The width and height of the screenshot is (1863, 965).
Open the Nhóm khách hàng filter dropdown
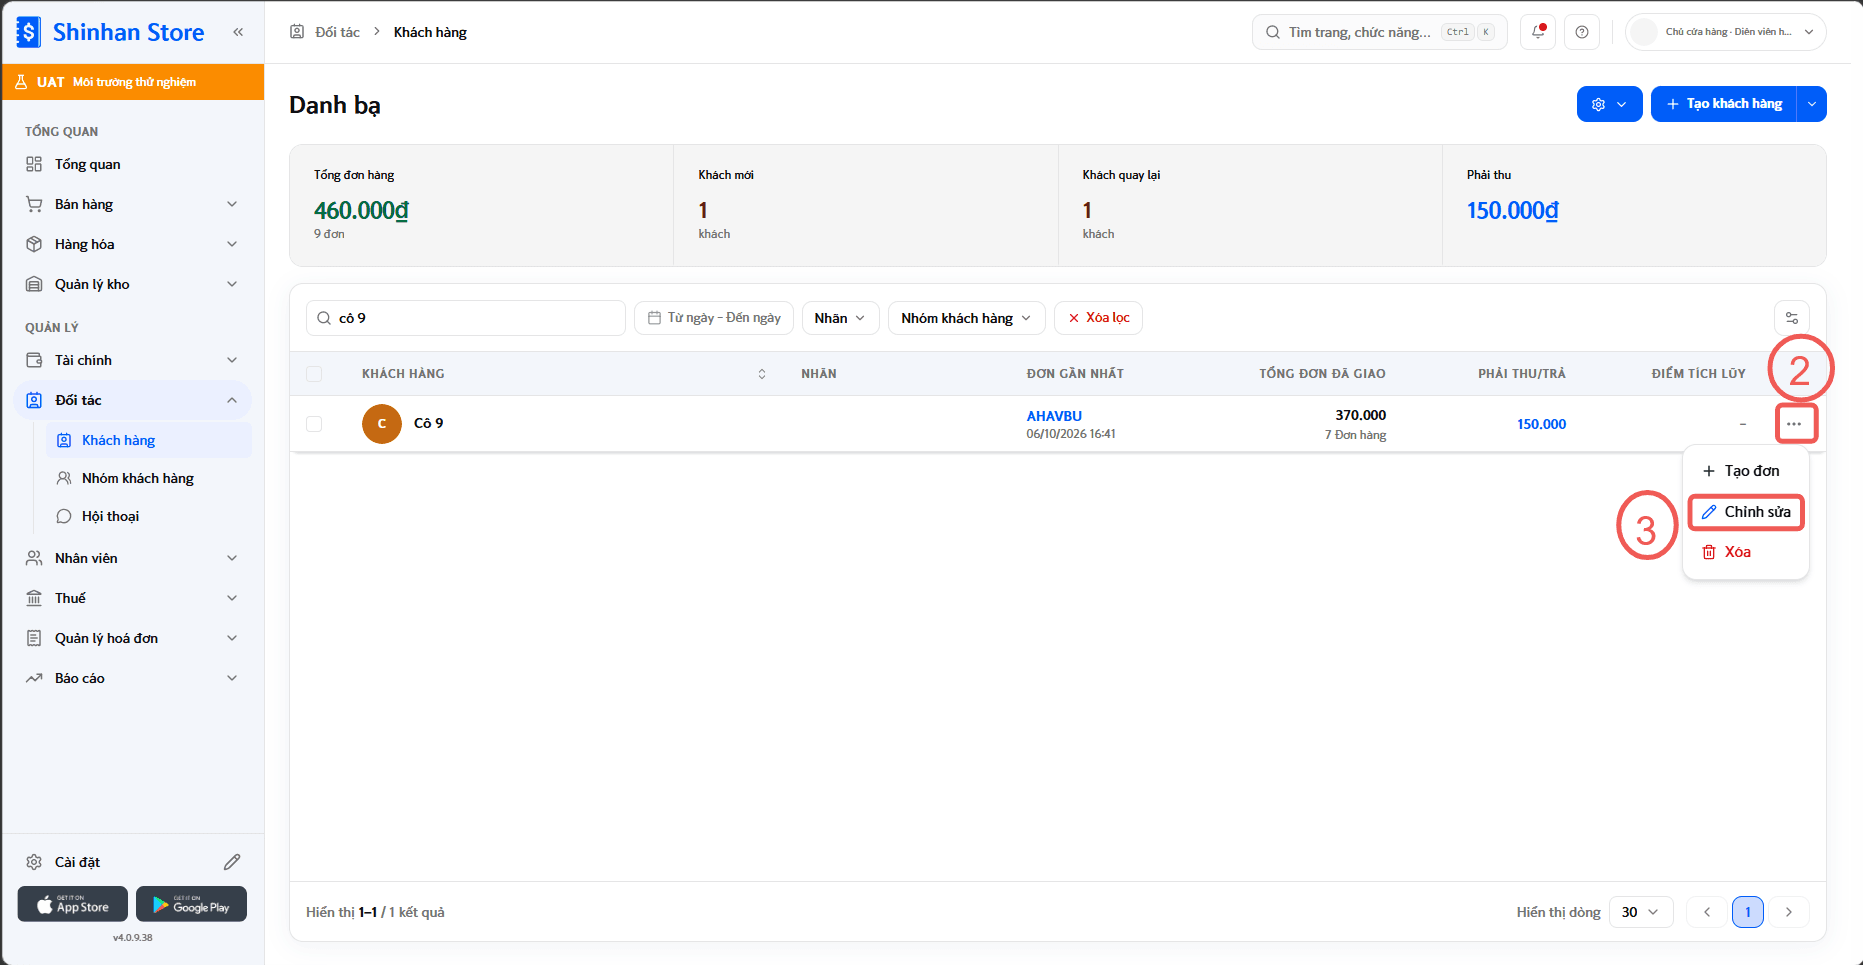(x=966, y=318)
